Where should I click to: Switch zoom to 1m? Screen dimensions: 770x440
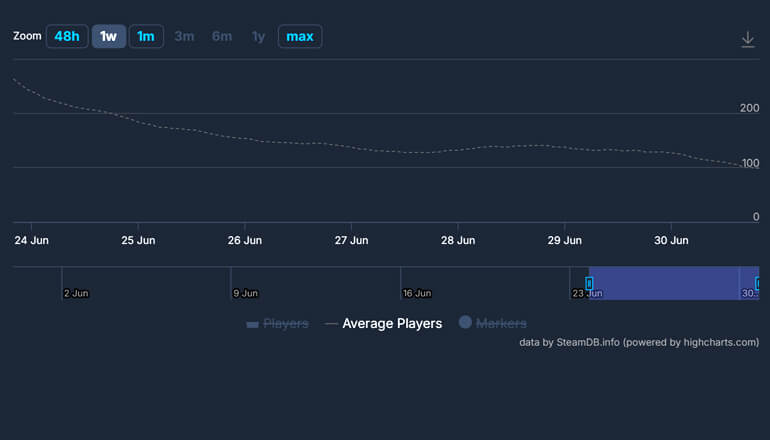146,37
